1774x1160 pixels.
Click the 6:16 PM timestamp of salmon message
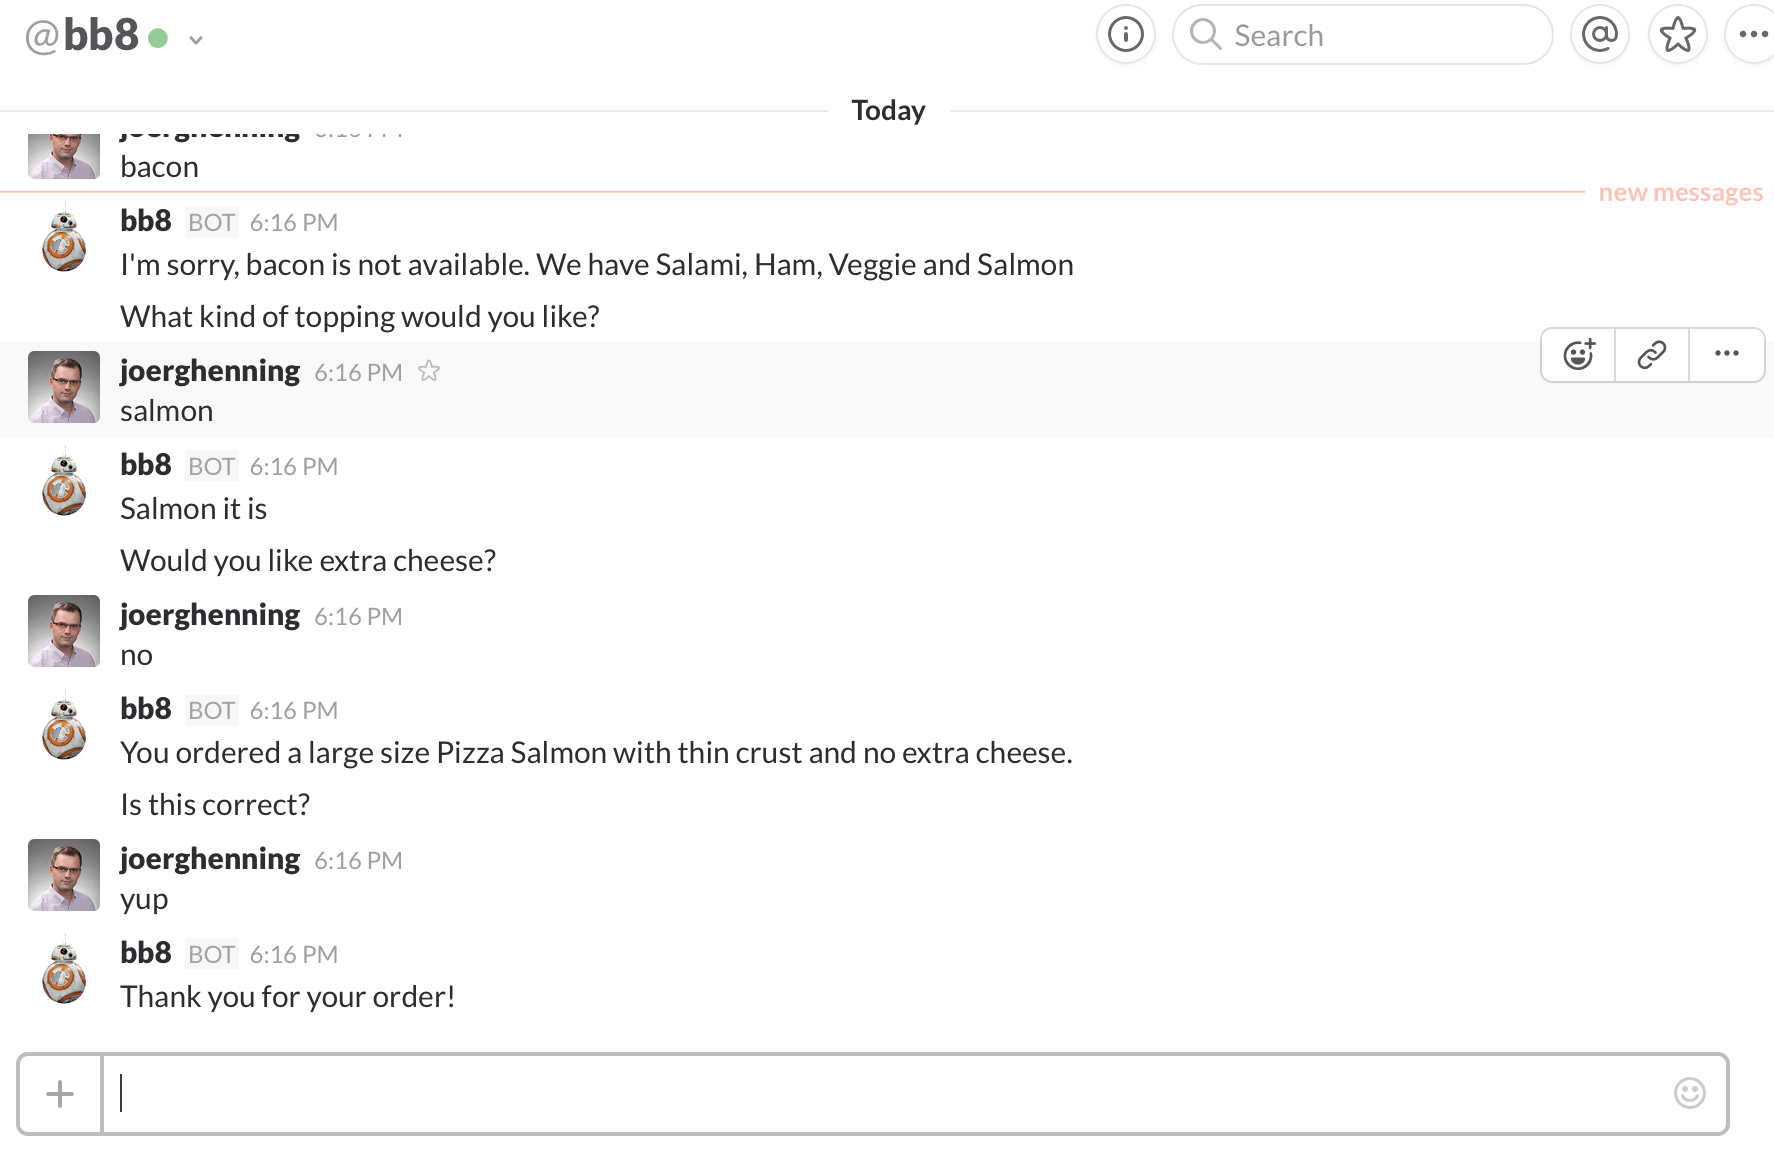pyautogui.click(x=358, y=373)
